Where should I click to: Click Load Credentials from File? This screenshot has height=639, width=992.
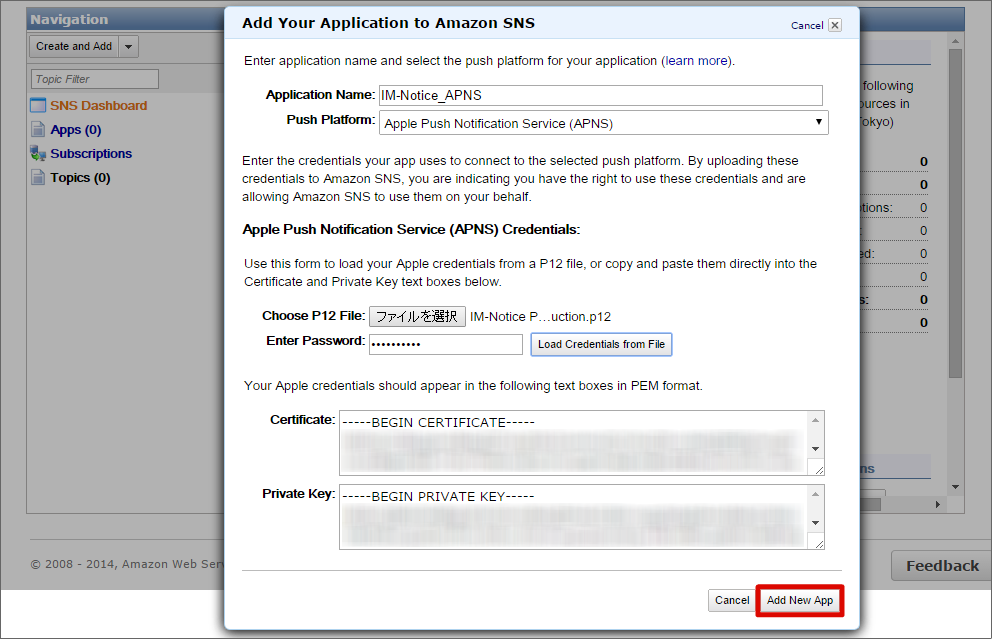[x=601, y=344]
